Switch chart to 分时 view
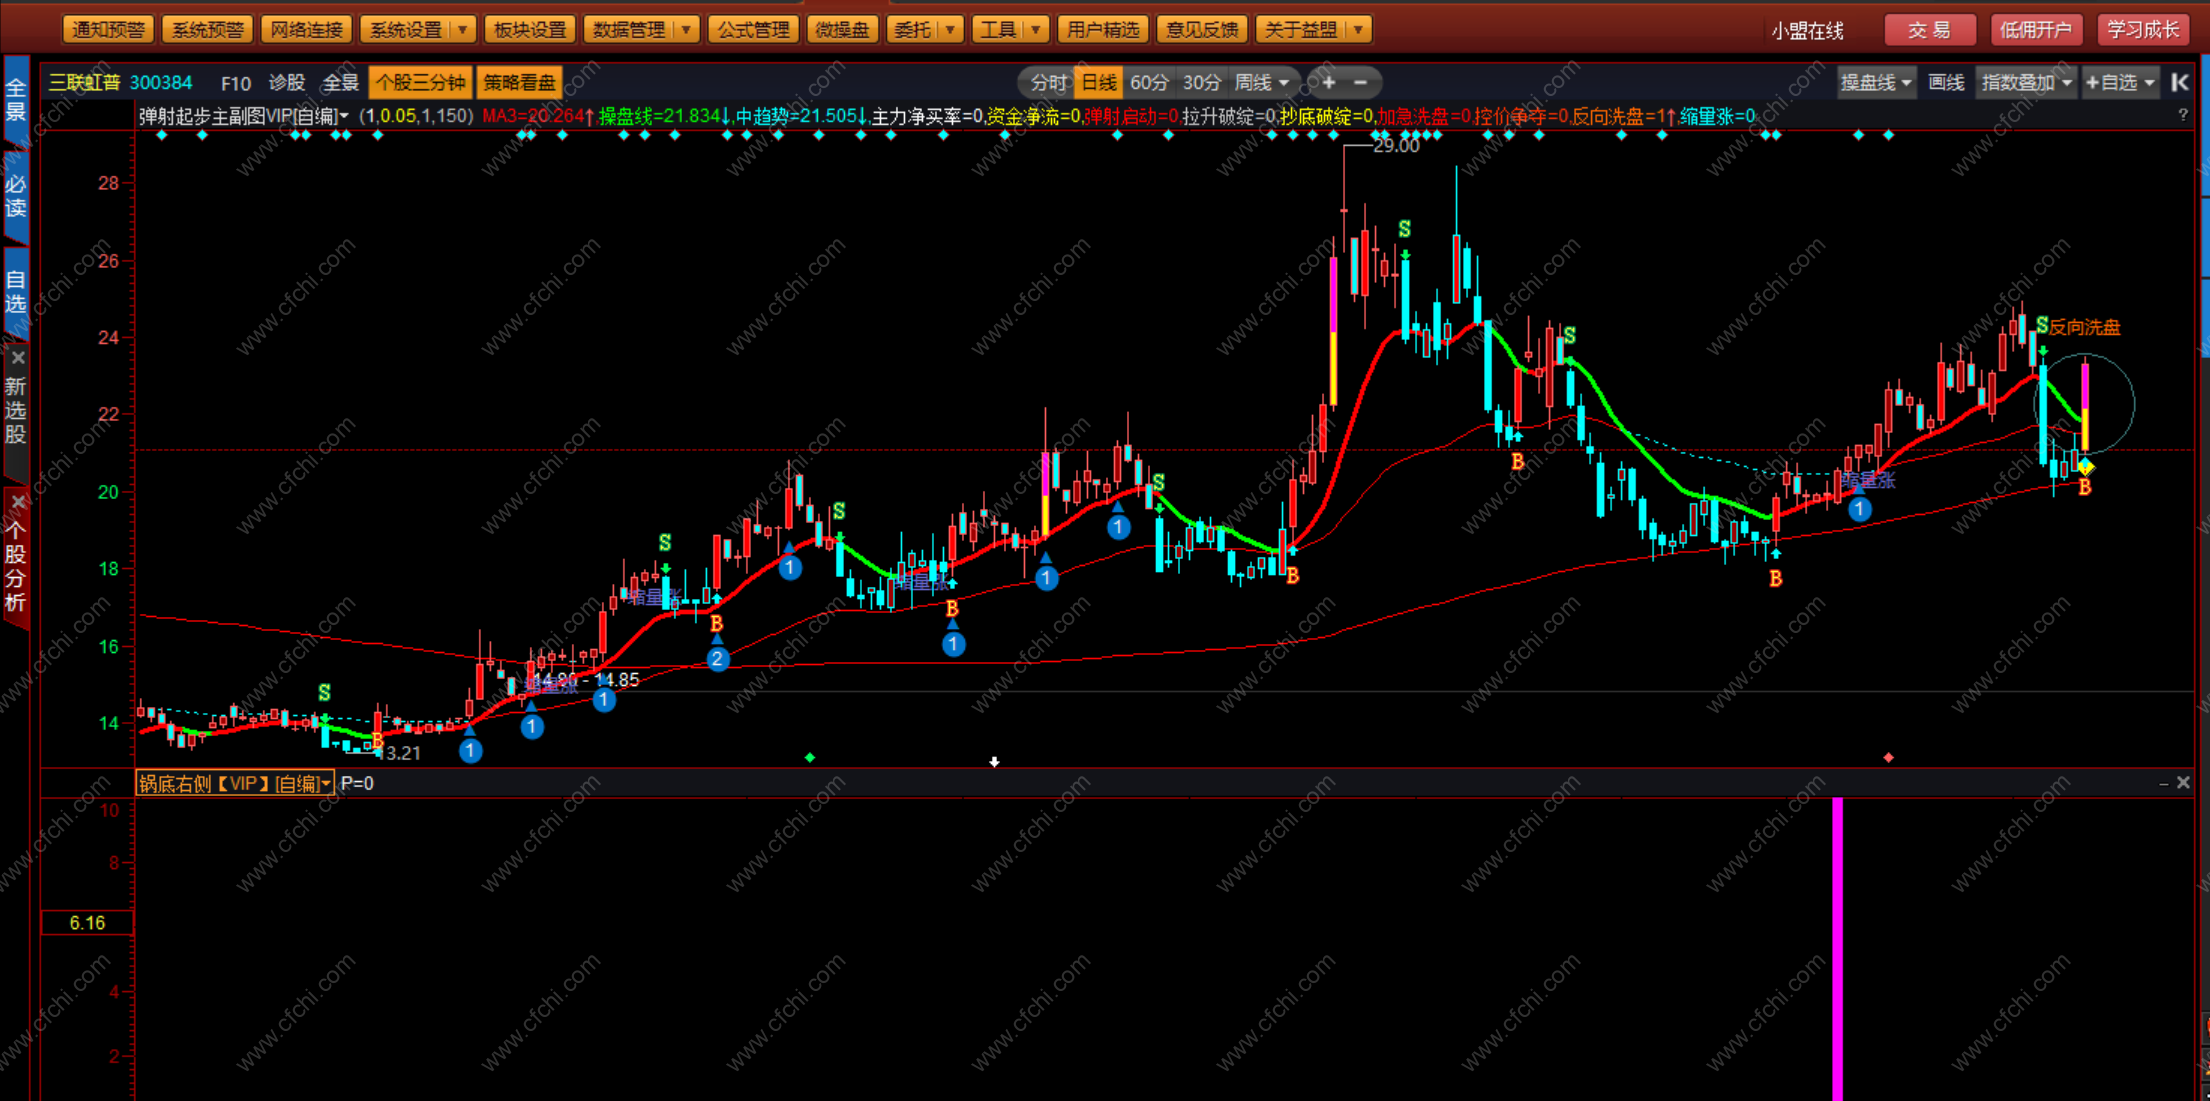Viewport: 2210px width, 1101px height. tap(1048, 83)
